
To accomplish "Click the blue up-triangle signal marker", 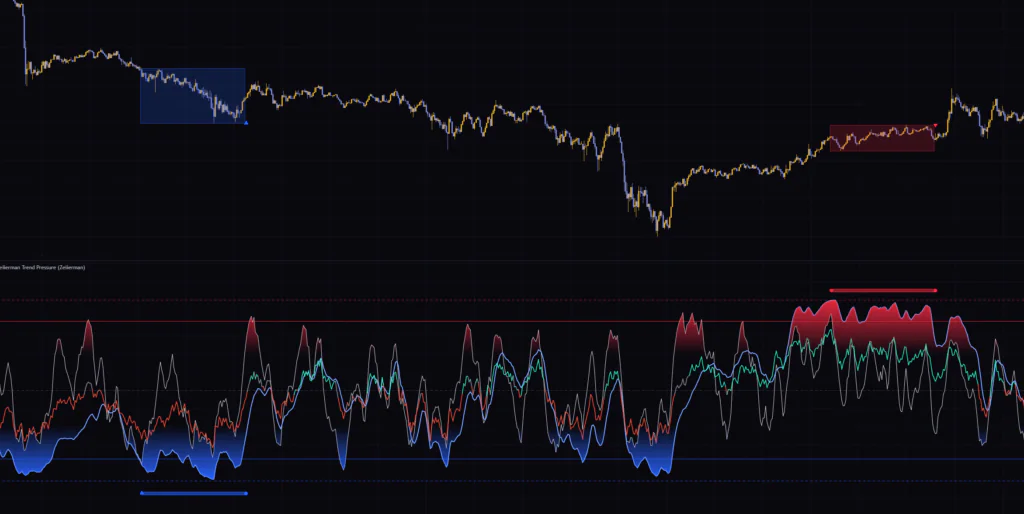I will click(246, 122).
